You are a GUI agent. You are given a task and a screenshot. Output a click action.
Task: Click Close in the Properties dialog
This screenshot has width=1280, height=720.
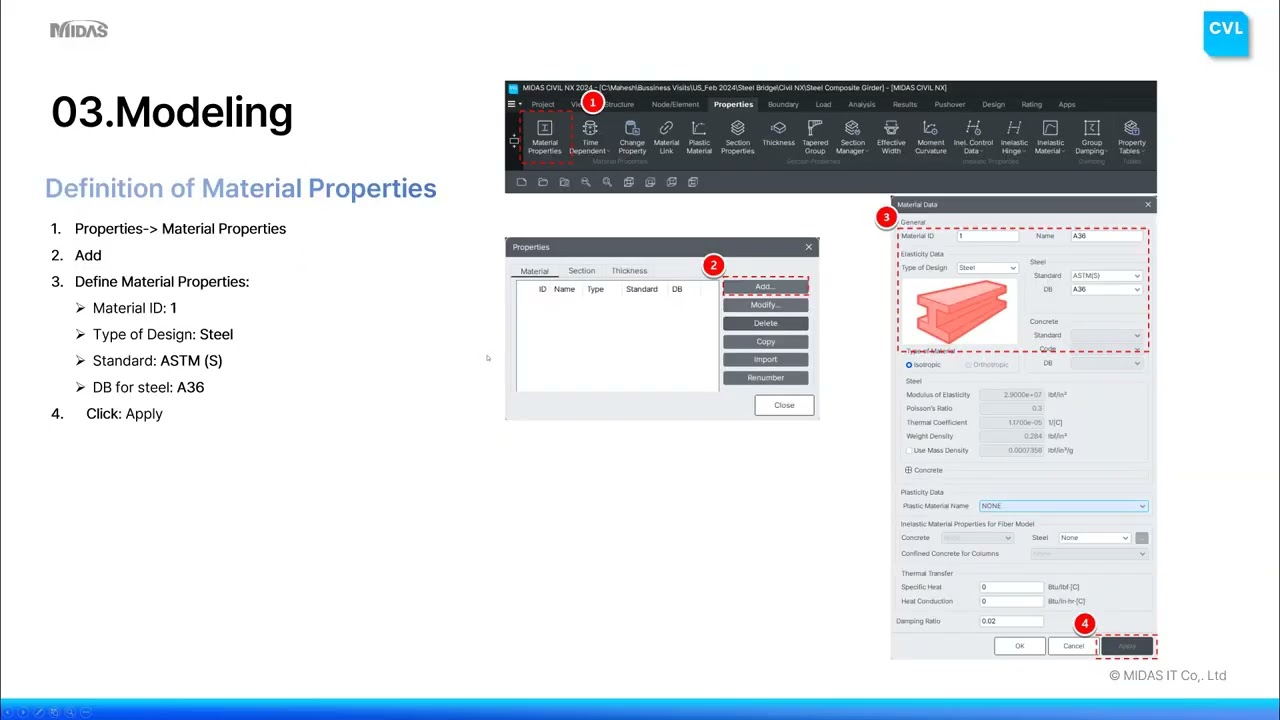point(784,405)
